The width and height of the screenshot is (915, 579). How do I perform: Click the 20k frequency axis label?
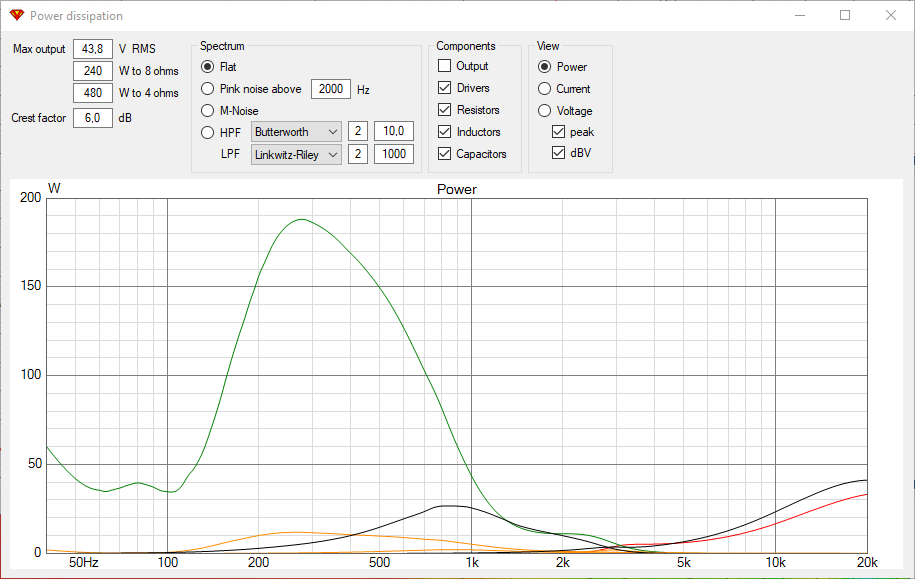click(x=867, y=563)
